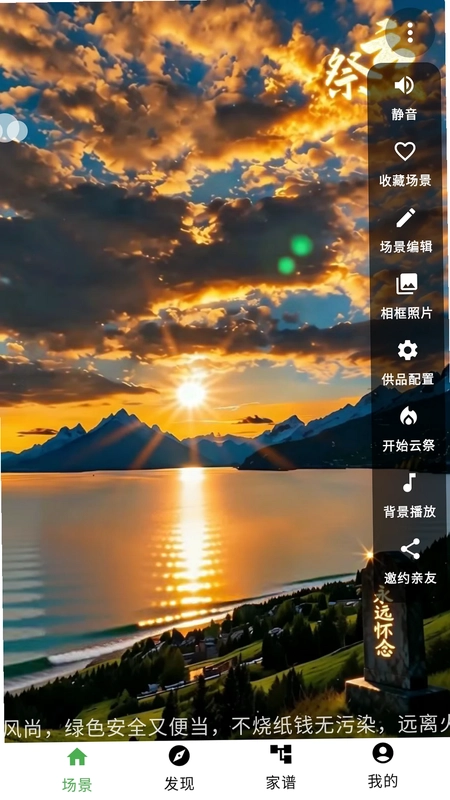Open 场景编辑 pencil icon

point(406,218)
